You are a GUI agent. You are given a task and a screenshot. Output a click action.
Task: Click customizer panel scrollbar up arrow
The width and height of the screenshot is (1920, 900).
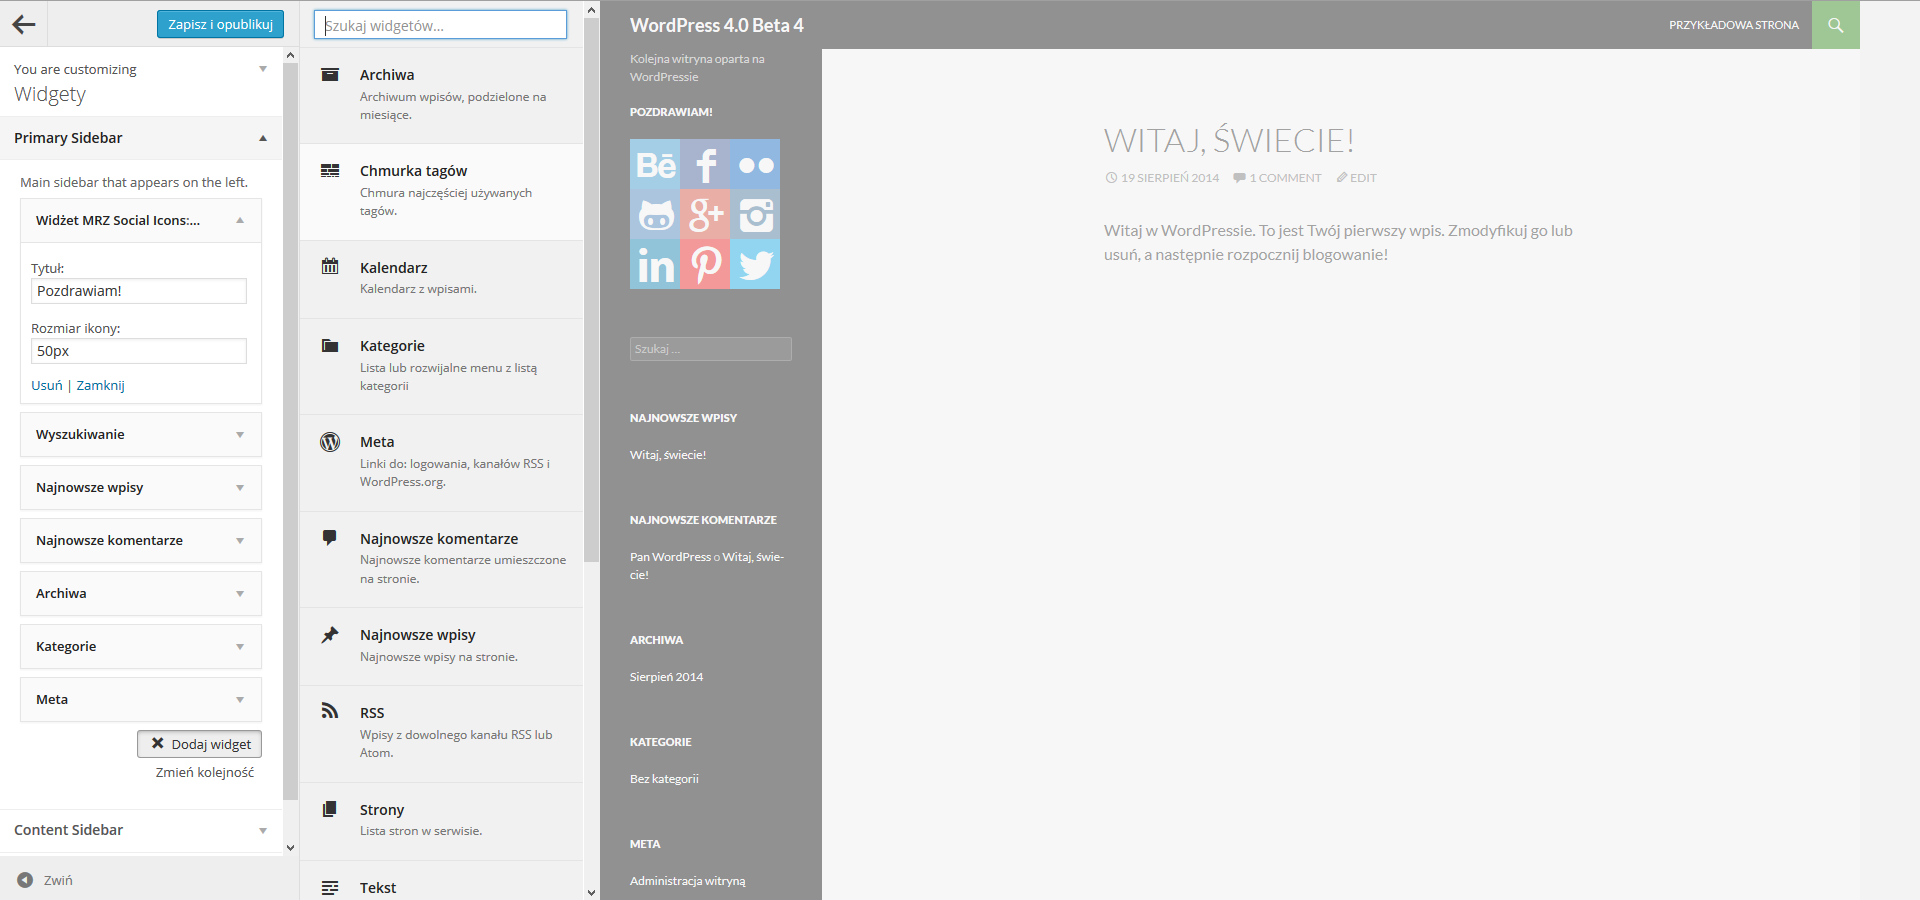point(290,55)
